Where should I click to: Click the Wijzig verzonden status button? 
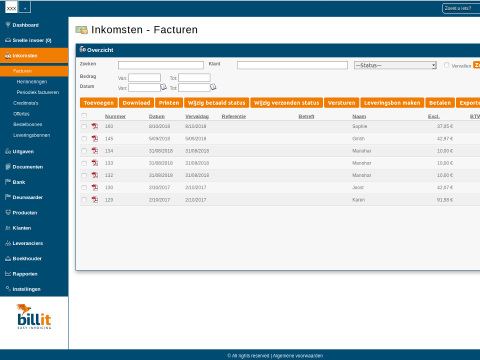[x=287, y=103]
